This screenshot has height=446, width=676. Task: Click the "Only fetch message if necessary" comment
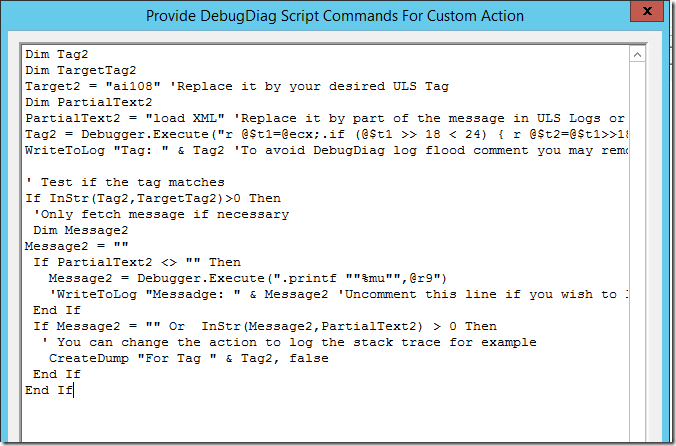tap(160, 214)
